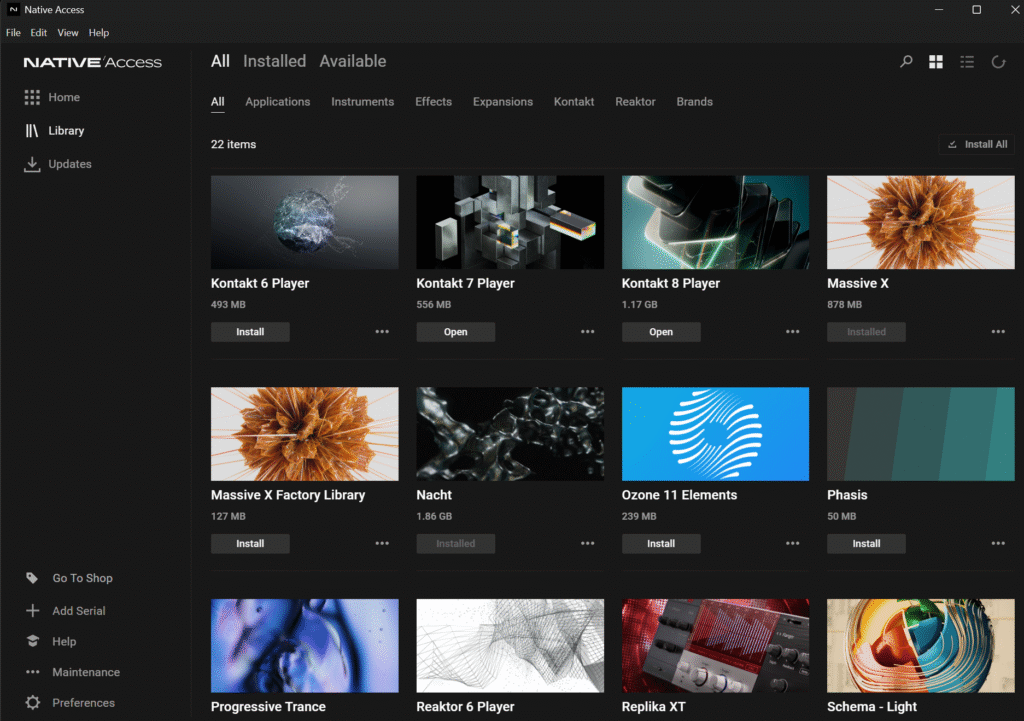Click the Kontakt 7 Player artwork

(510, 222)
